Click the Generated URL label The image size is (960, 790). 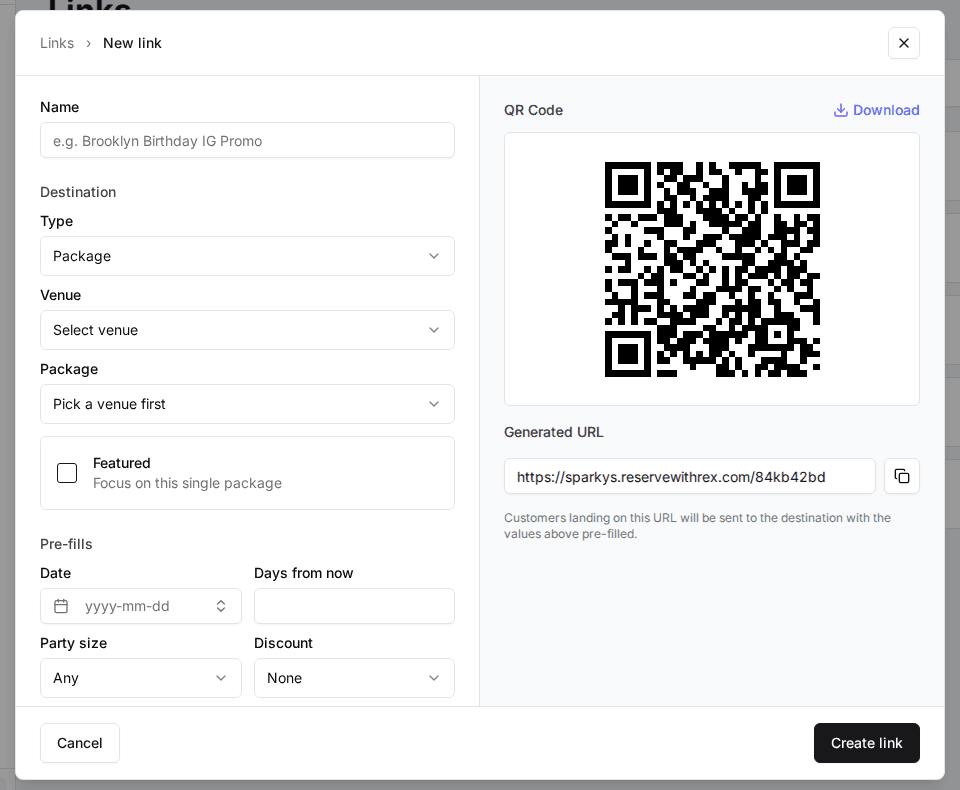coord(553,432)
